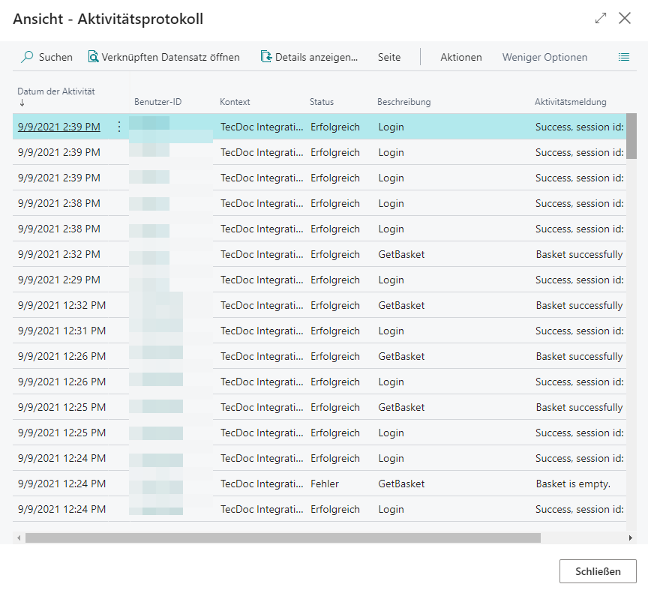
Task: Click the Datum der Aktivität column header
Action: click(x=56, y=91)
